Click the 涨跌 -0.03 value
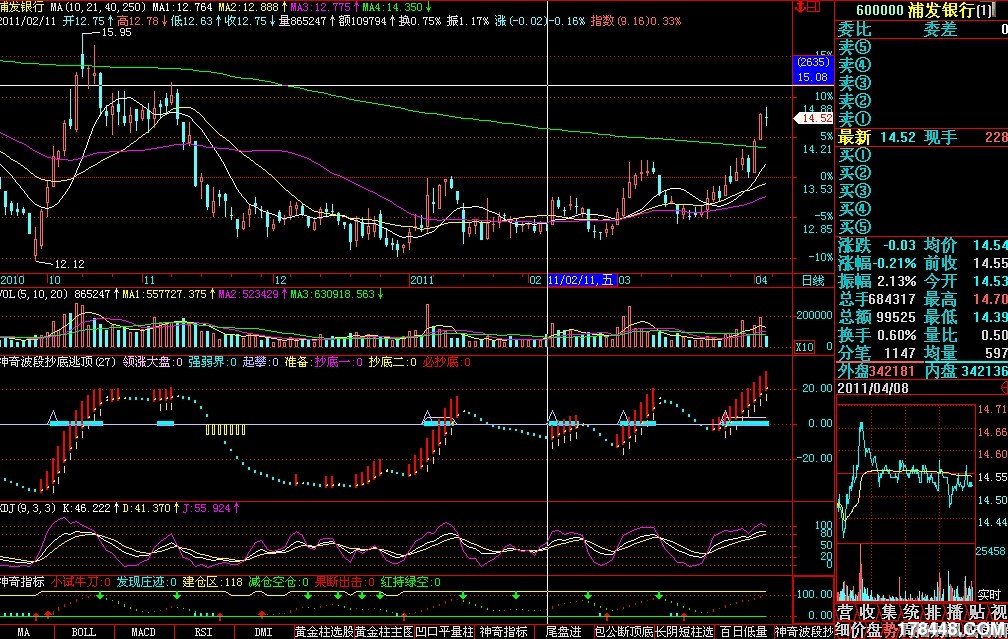This screenshot has height=639, width=1008. tap(898, 245)
